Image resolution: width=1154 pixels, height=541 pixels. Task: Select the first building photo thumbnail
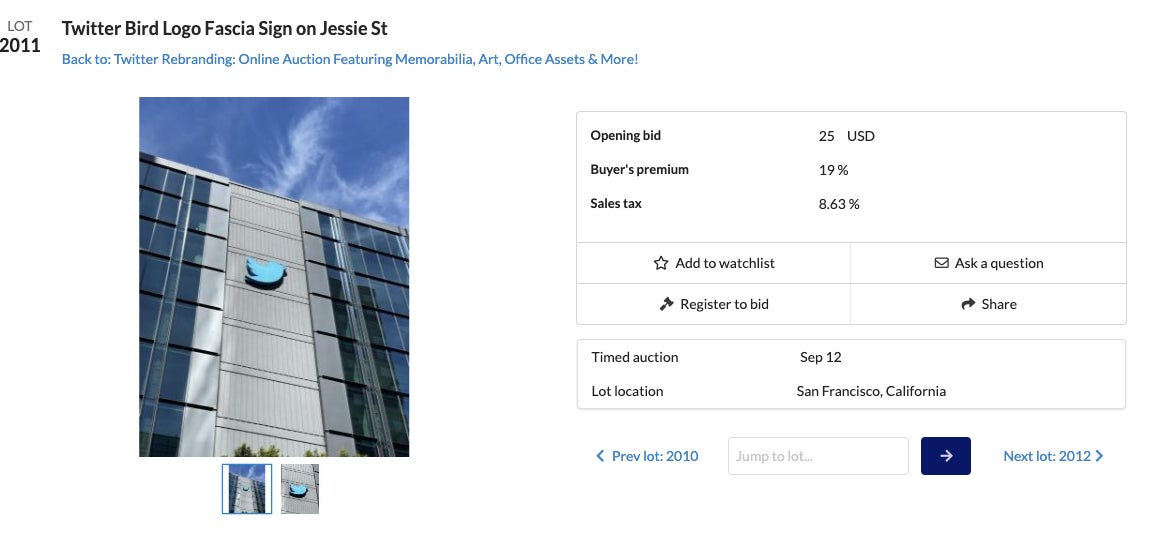247,489
